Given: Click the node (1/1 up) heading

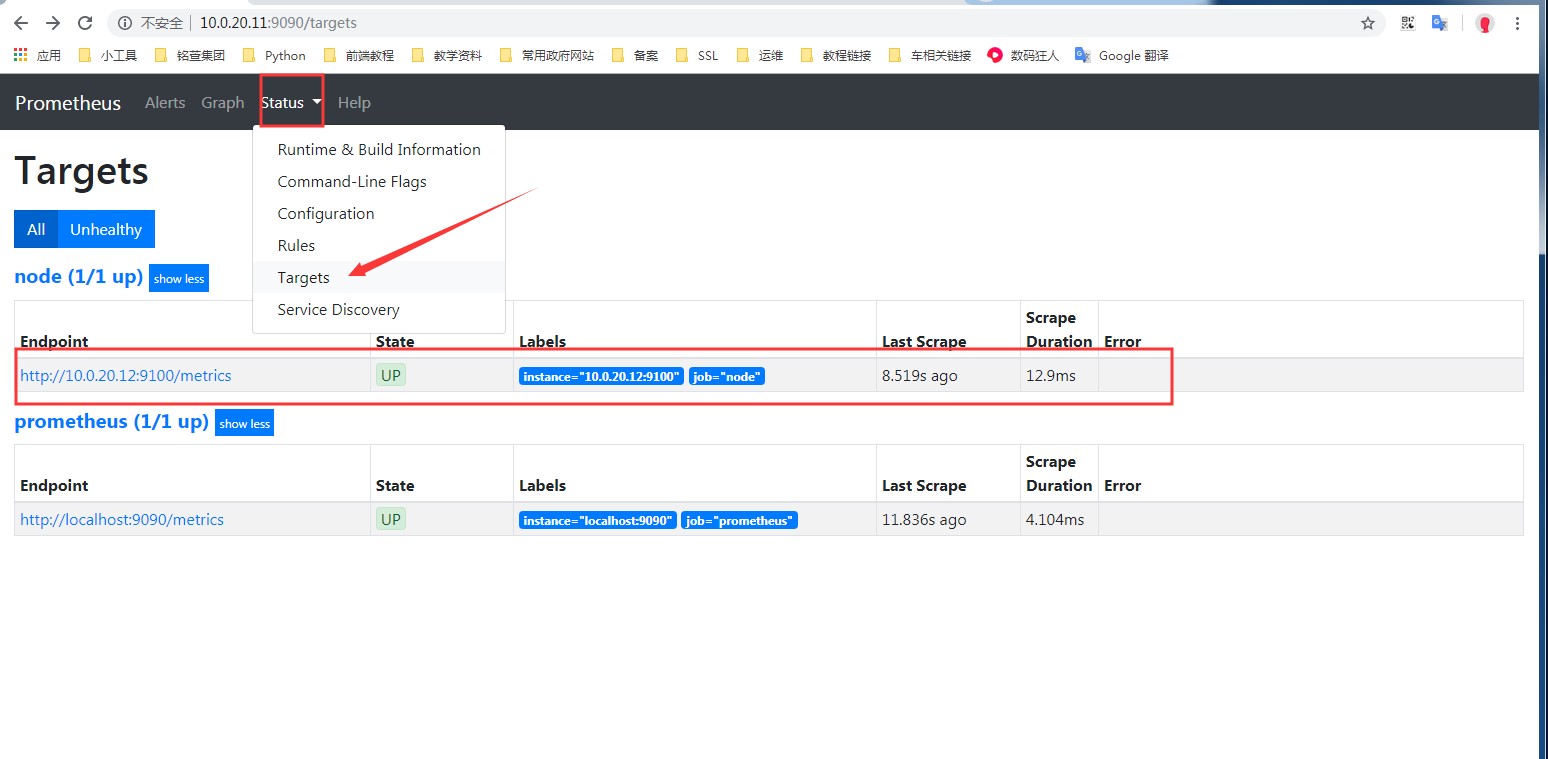Looking at the screenshot, I should pyautogui.click(x=79, y=277).
